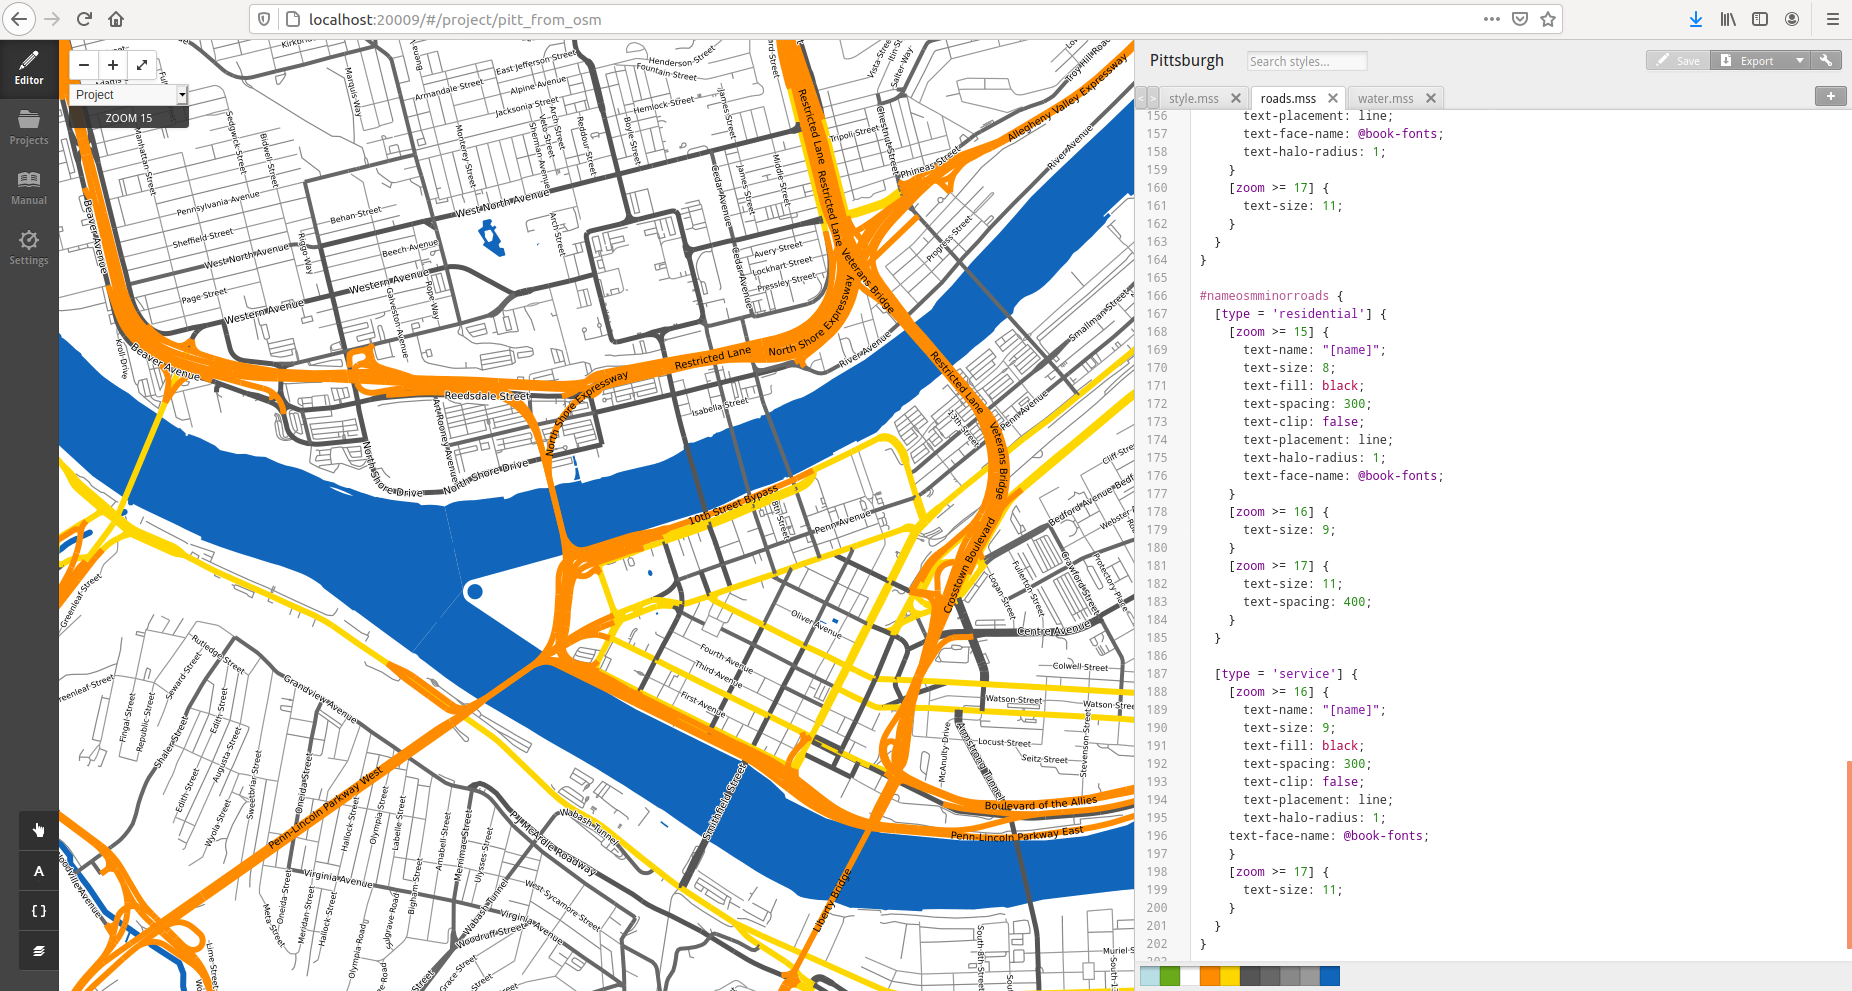Image resolution: width=1852 pixels, height=991 pixels.
Task: Open the Settings gear in the sidebar
Action: [x=29, y=247]
